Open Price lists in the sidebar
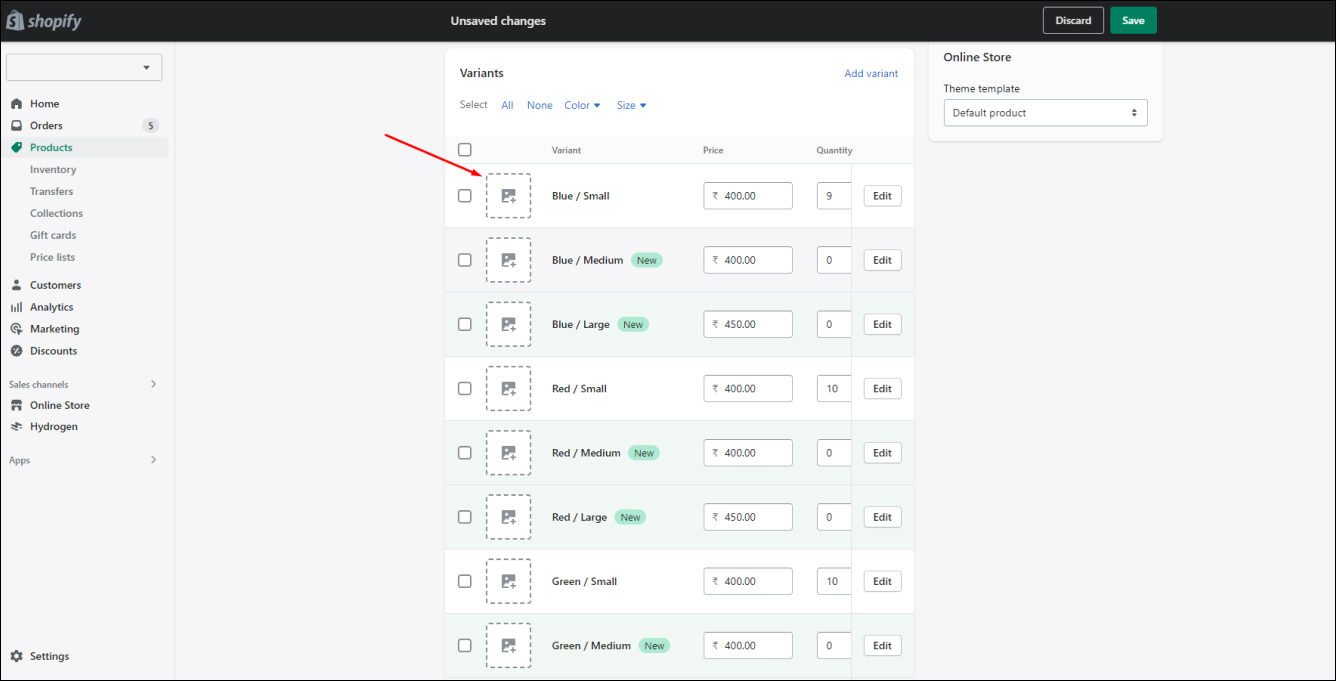The image size is (1336, 681). [x=52, y=258]
